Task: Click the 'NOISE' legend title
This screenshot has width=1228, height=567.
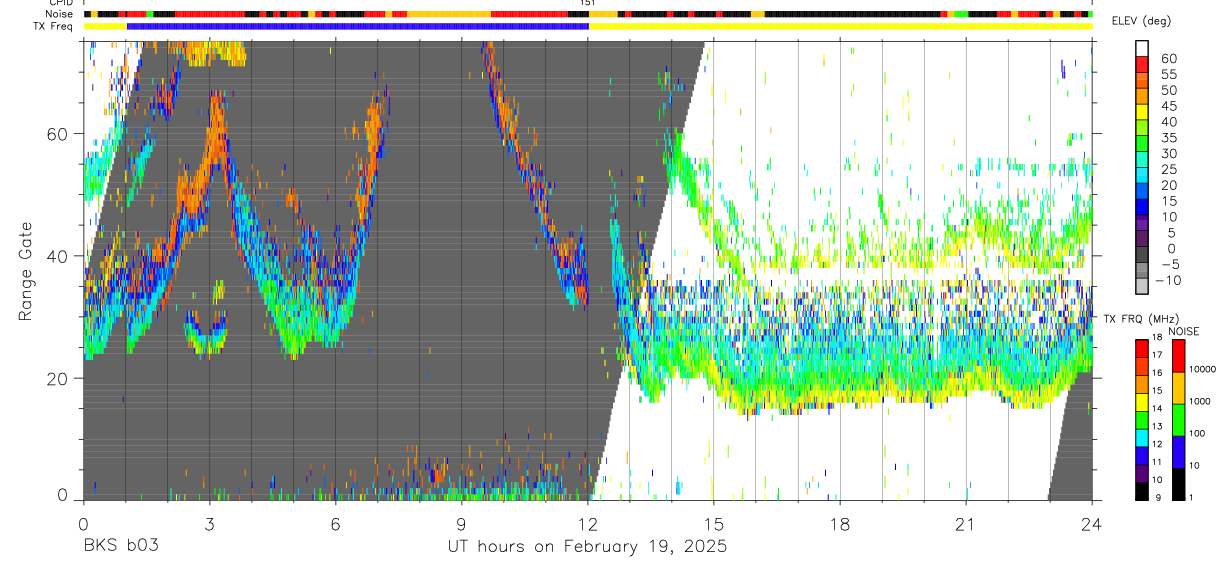Action: click(1183, 331)
